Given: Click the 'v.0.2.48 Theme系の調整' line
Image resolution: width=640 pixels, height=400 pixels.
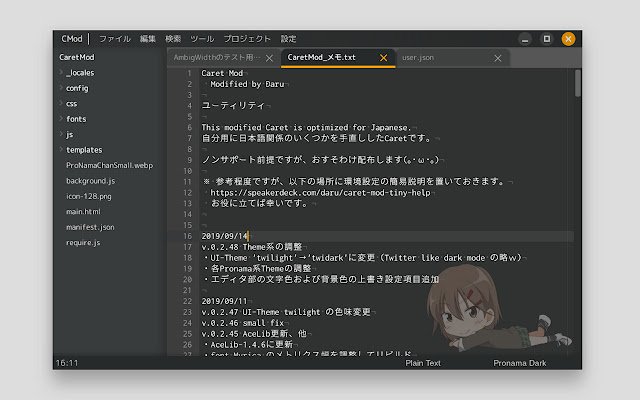Looking at the screenshot, I should pyautogui.click(x=252, y=247).
